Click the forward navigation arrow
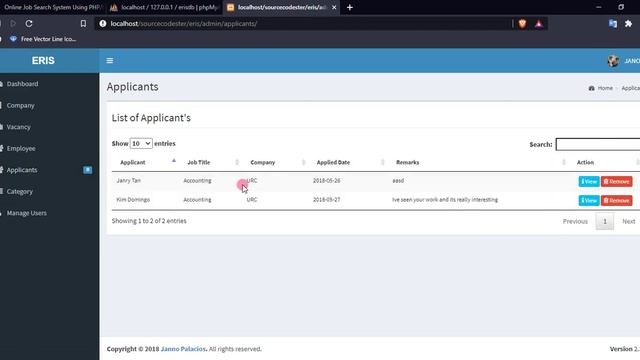640x360 pixels. click(x=13, y=24)
